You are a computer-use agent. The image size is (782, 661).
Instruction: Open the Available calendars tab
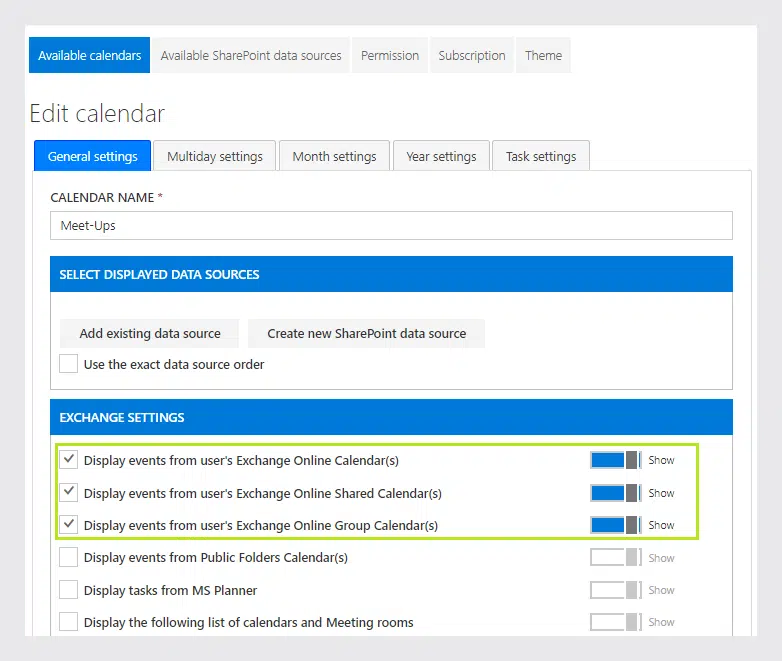pos(89,55)
